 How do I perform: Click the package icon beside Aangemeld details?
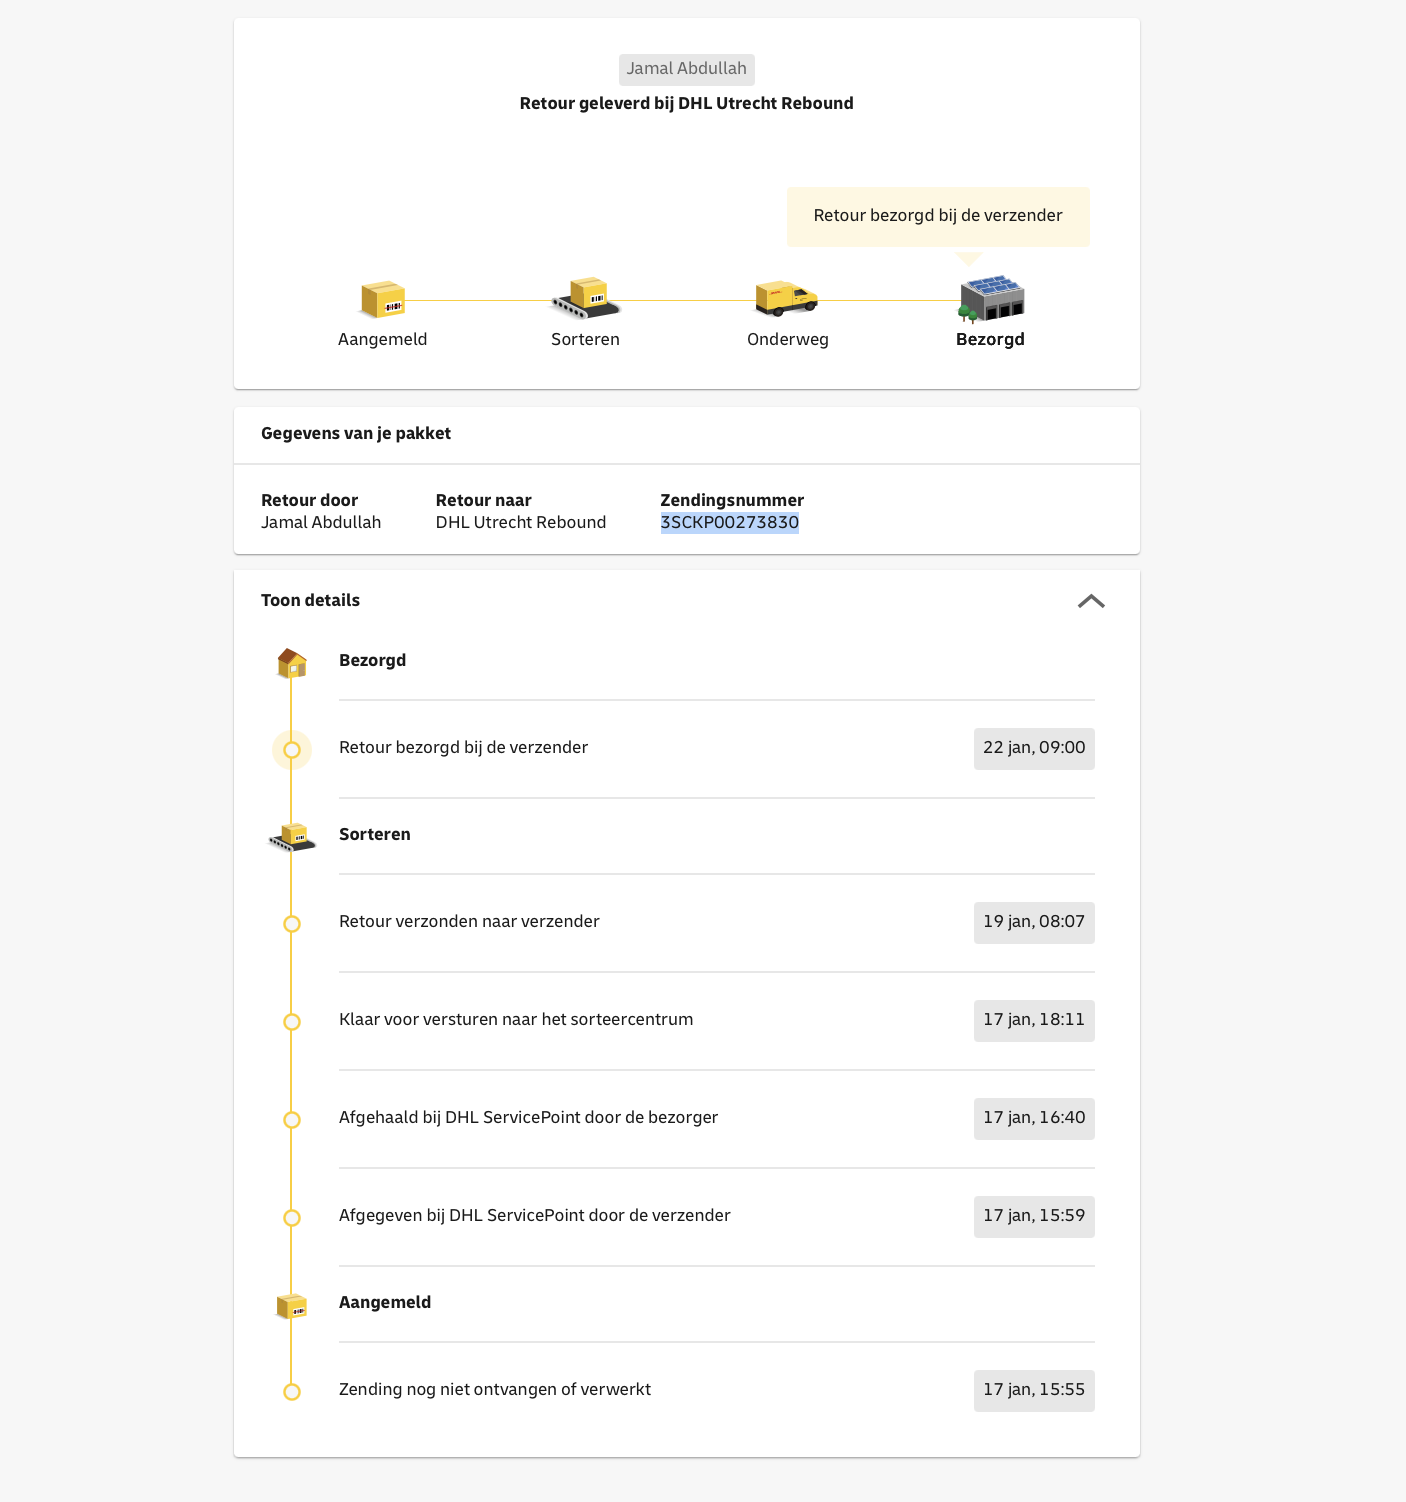291,1306
